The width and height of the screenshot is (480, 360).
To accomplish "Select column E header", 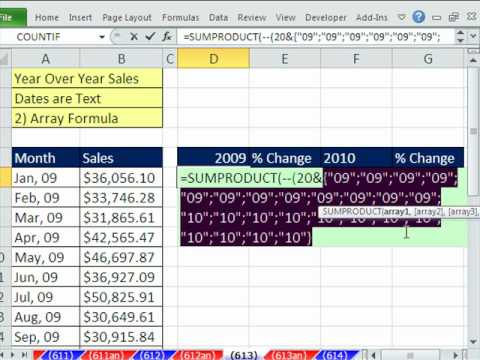I will 285,59.
